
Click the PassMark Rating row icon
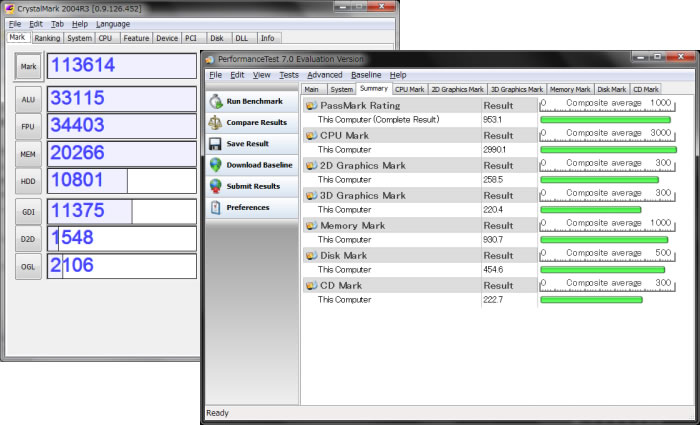pos(311,106)
